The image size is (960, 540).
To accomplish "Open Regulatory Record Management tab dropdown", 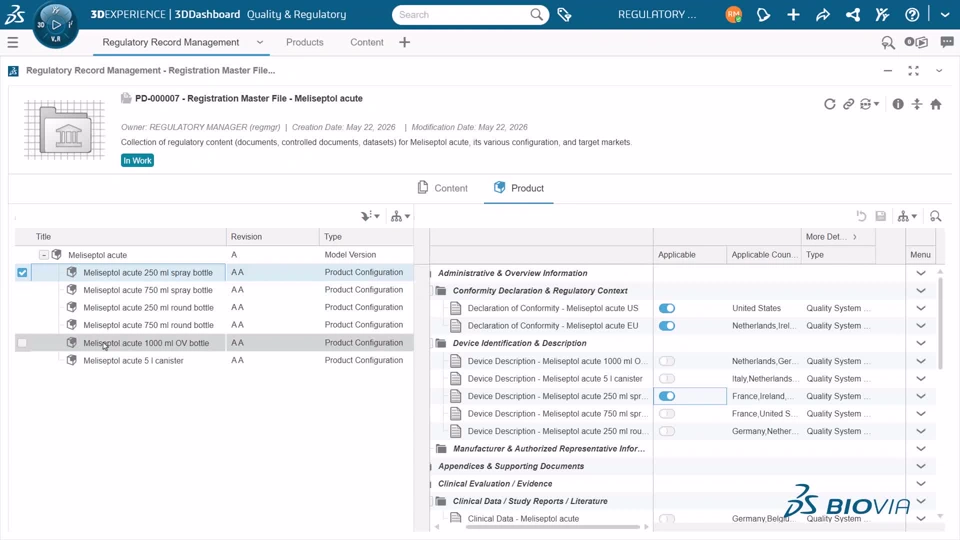I will click(x=260, y=42).
